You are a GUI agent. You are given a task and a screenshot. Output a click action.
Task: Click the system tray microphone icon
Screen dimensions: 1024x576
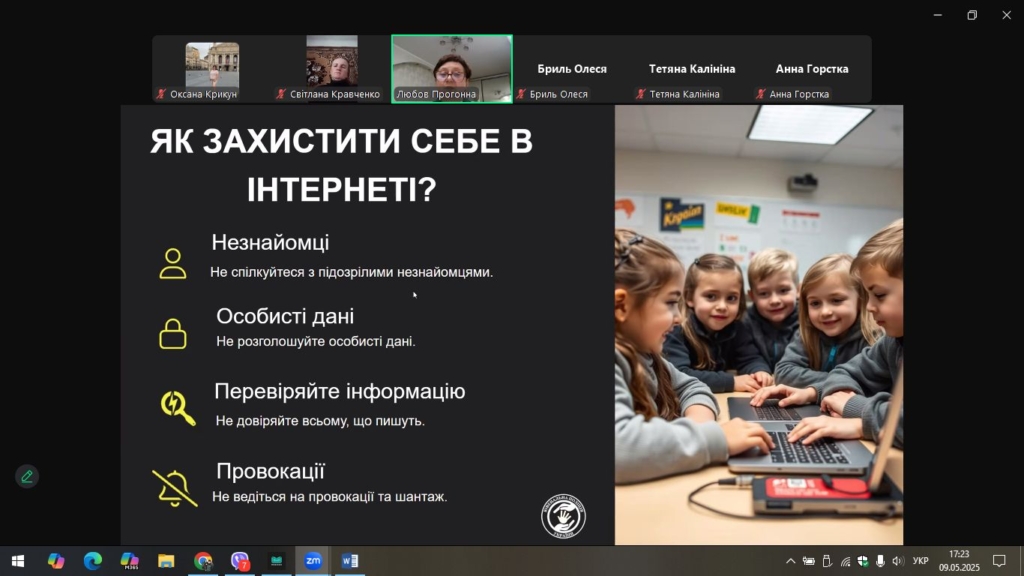[879, 561]
